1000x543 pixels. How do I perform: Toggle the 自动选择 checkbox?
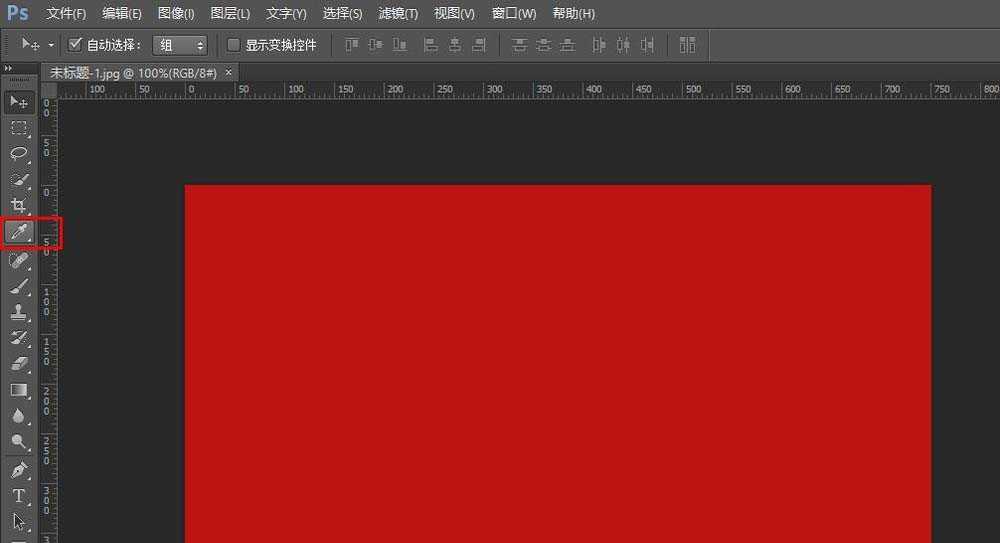click(75, 45)
